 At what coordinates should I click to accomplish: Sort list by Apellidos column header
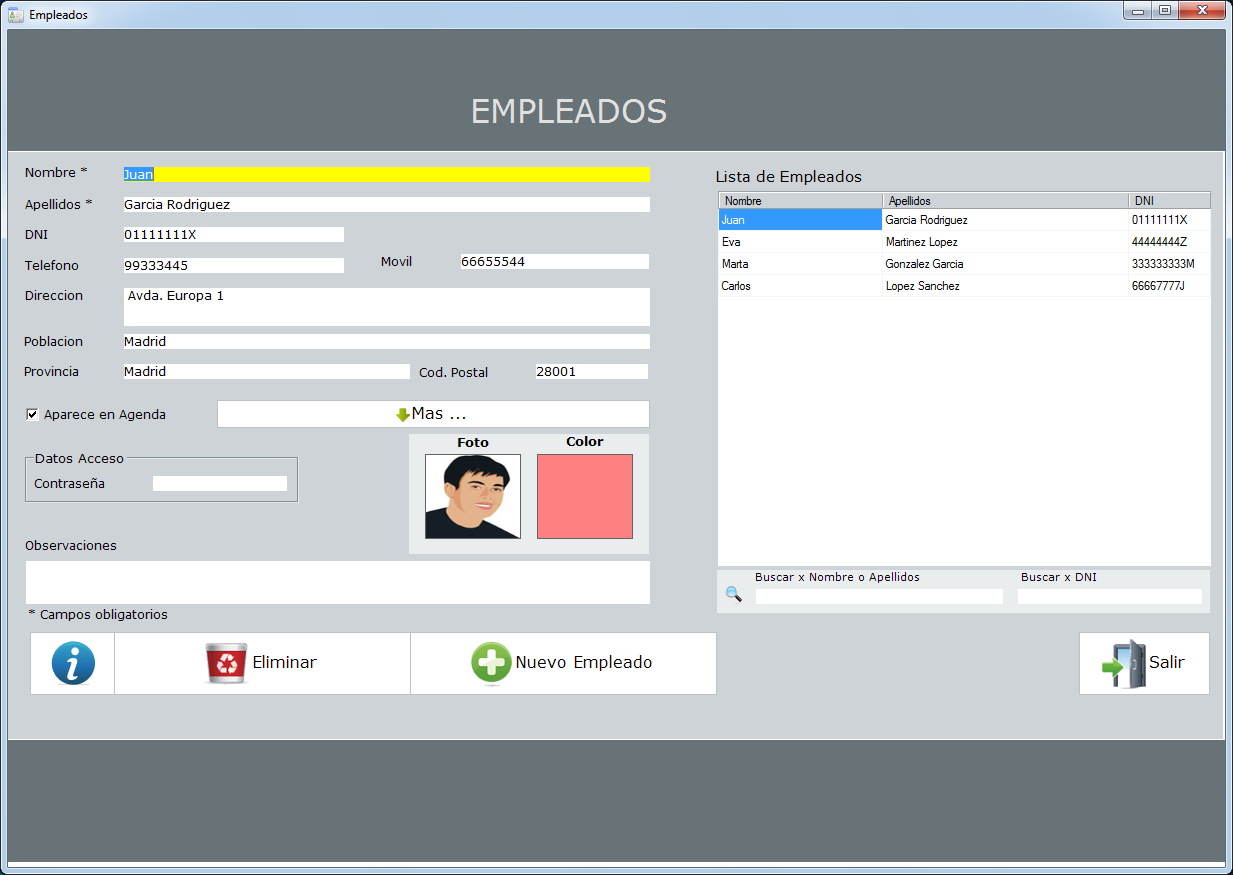[x=1005, y=201]
